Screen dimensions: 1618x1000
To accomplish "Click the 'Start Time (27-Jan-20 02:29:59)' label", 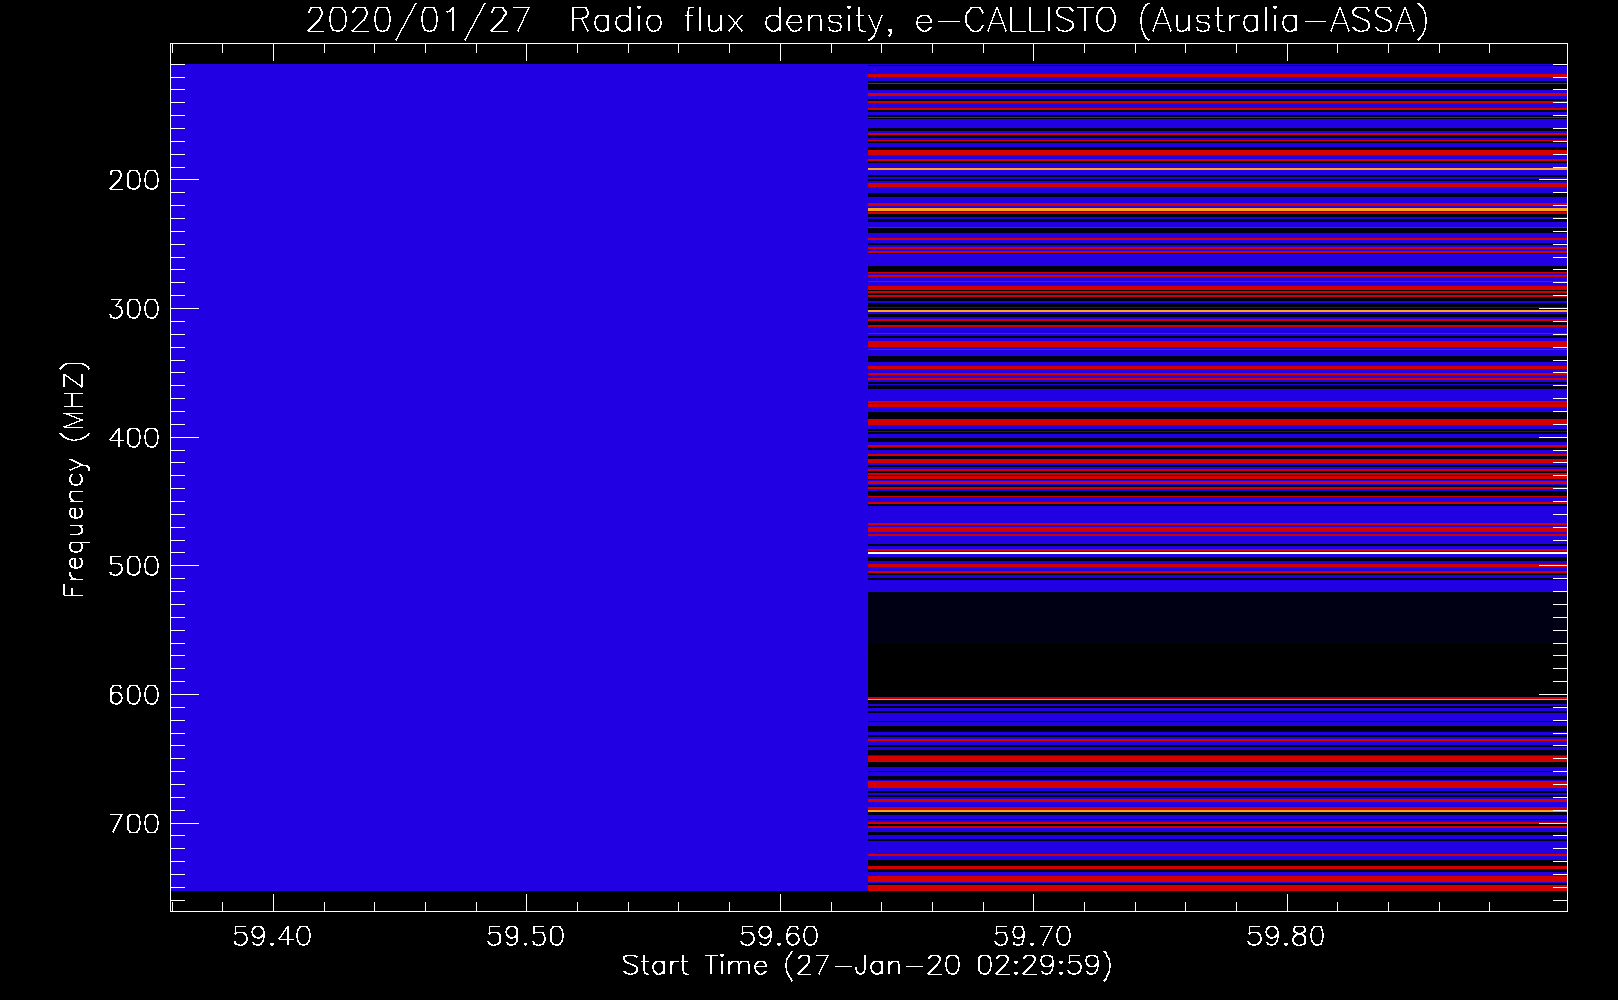I will point(867,966).
